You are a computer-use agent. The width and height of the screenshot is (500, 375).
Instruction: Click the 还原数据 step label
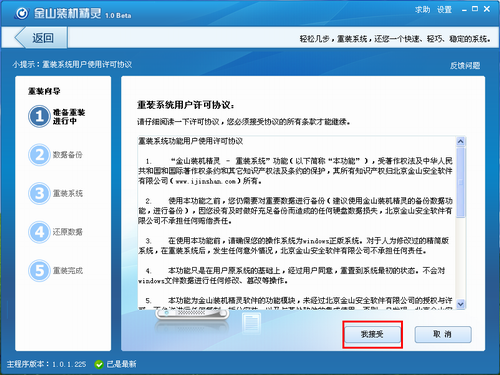pos(67,232)
